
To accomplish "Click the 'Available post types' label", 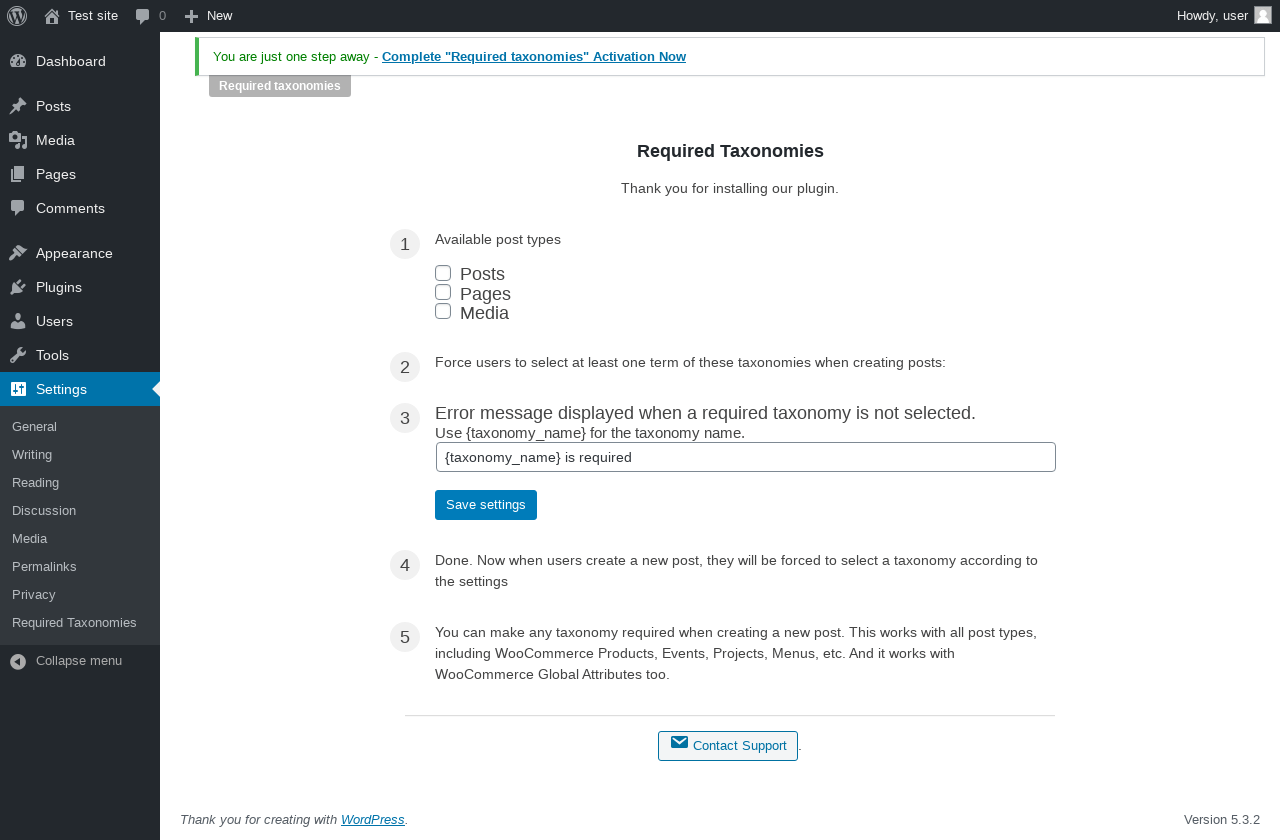I will [498, 239].
